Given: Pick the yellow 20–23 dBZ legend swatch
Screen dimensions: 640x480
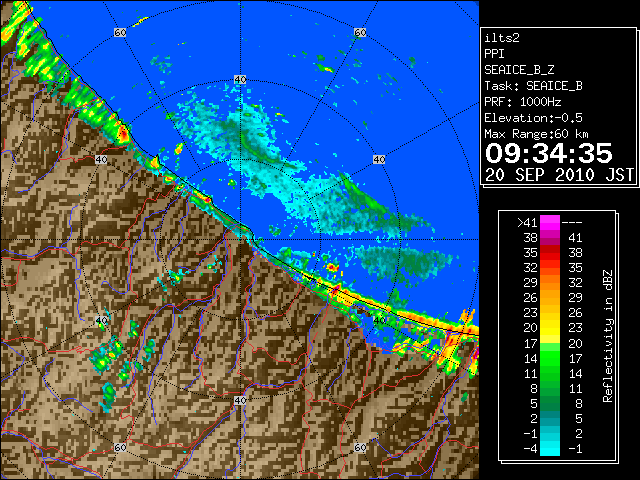Looking at the screenshot, I should point(550,328).
